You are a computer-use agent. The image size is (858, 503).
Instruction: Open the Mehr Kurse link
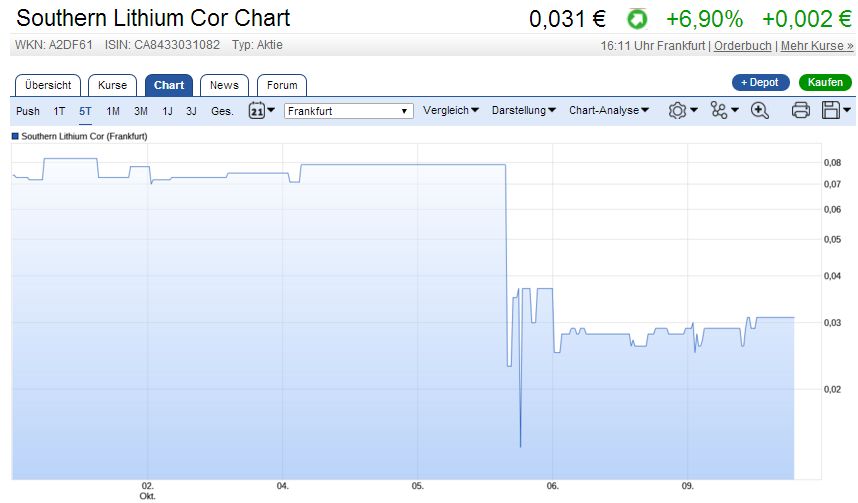pos(817,46)
